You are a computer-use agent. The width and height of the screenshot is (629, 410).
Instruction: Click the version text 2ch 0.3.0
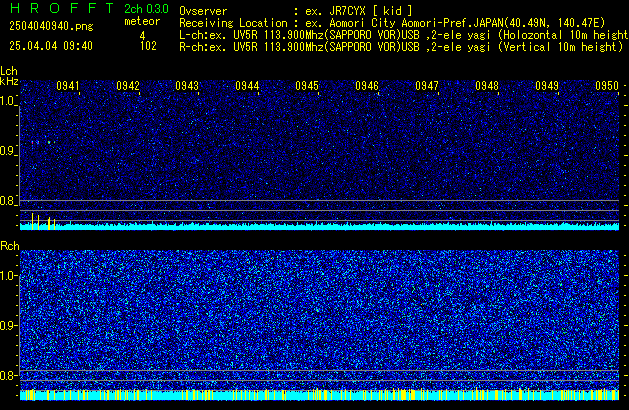pos(146,8)
